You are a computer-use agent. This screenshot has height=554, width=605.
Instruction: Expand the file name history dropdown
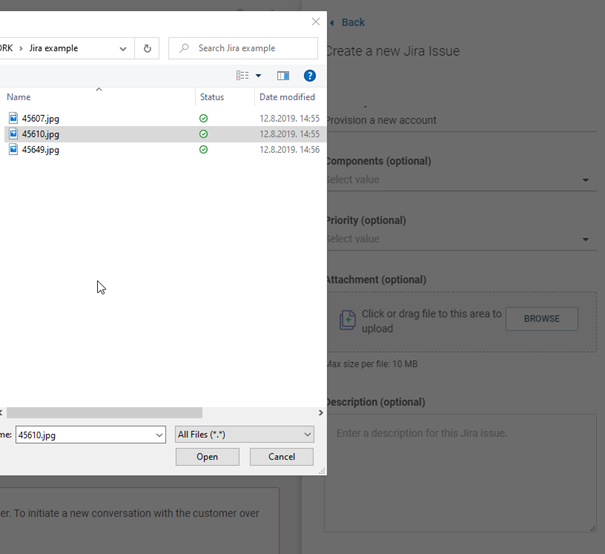pos(159,434)
